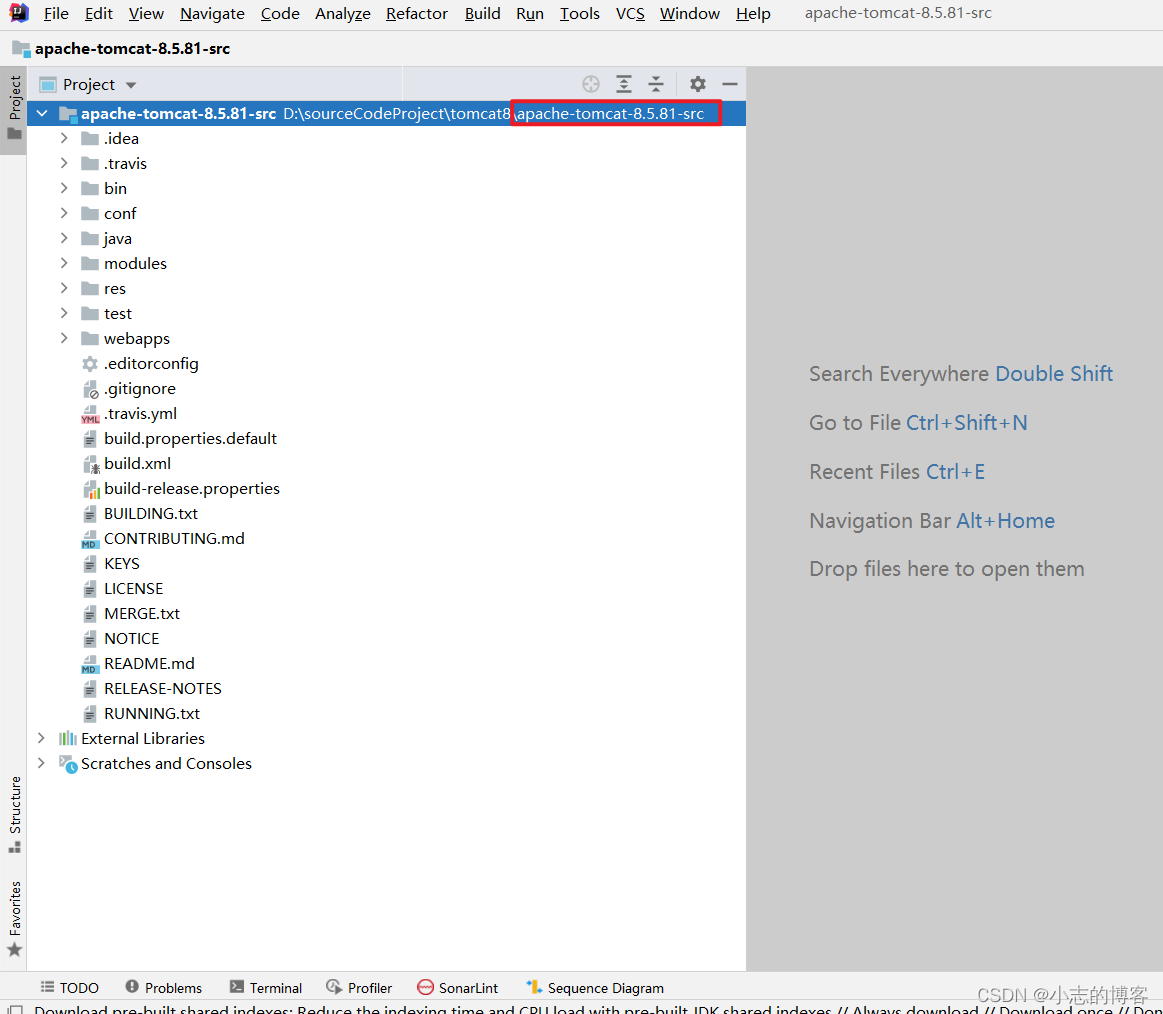Open the Sequence Diagram tool window

pyautogui.click(x=595, y=987)
